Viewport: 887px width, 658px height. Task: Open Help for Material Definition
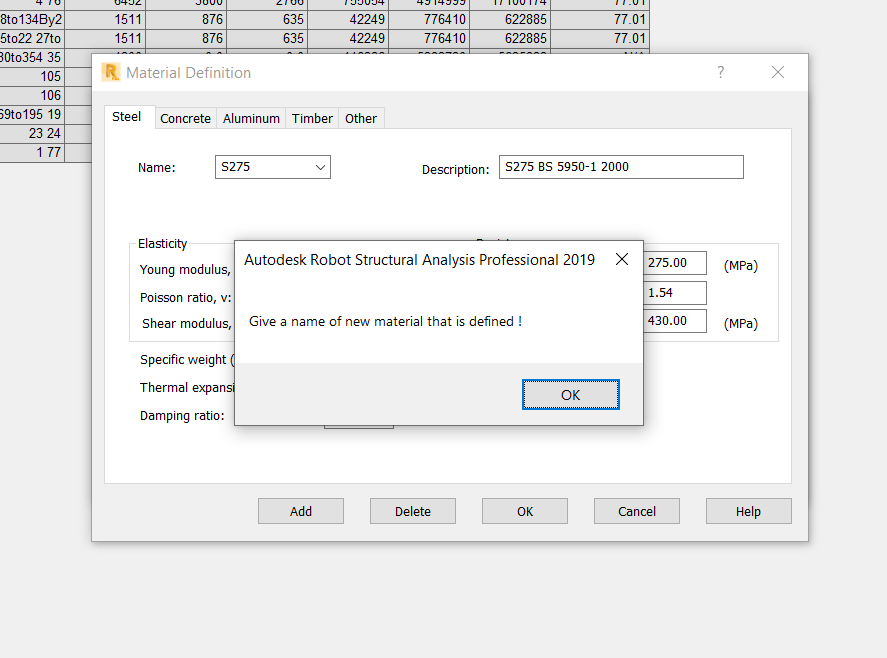[x=748, y=511]
